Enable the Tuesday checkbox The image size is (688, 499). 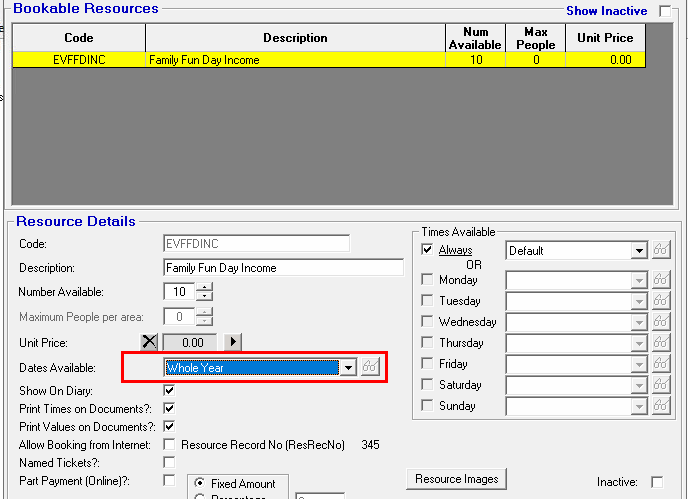click(x=427, y=300)
